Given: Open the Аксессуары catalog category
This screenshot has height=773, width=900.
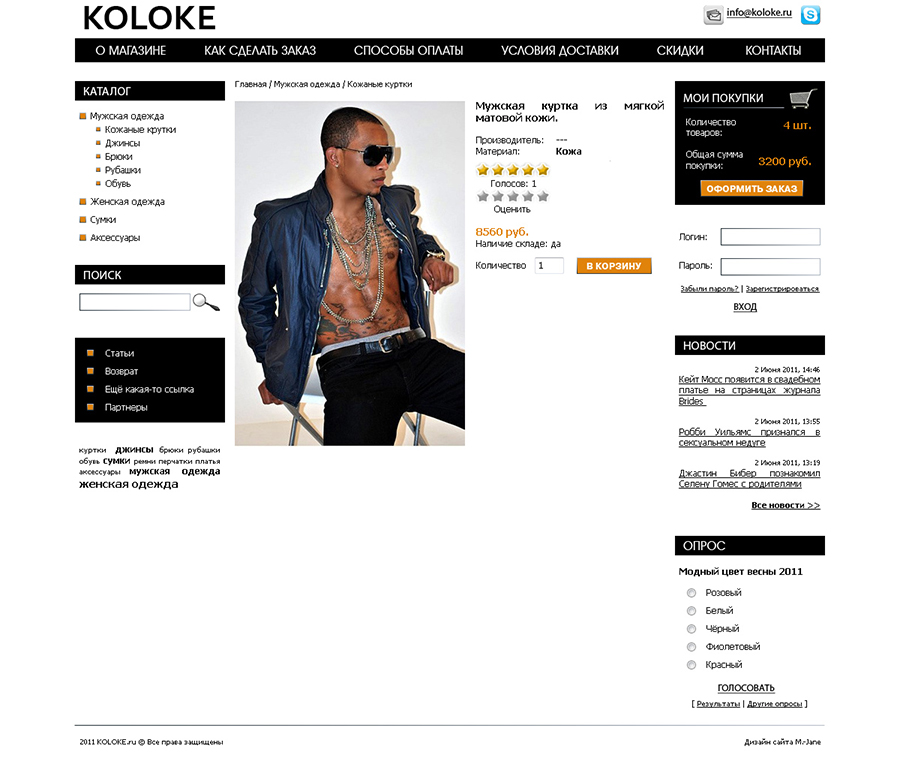Looking at the screenshot, I should (115, 238).
